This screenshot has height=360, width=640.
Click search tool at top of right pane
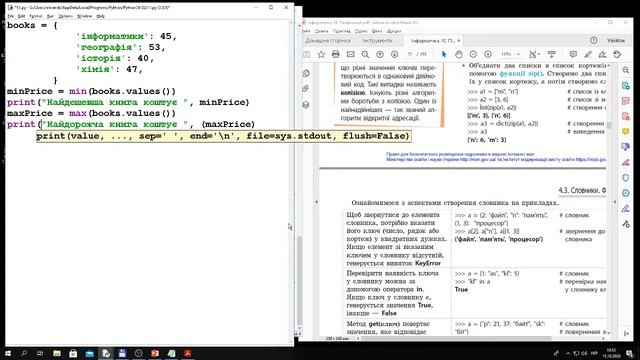pos(626,70)
